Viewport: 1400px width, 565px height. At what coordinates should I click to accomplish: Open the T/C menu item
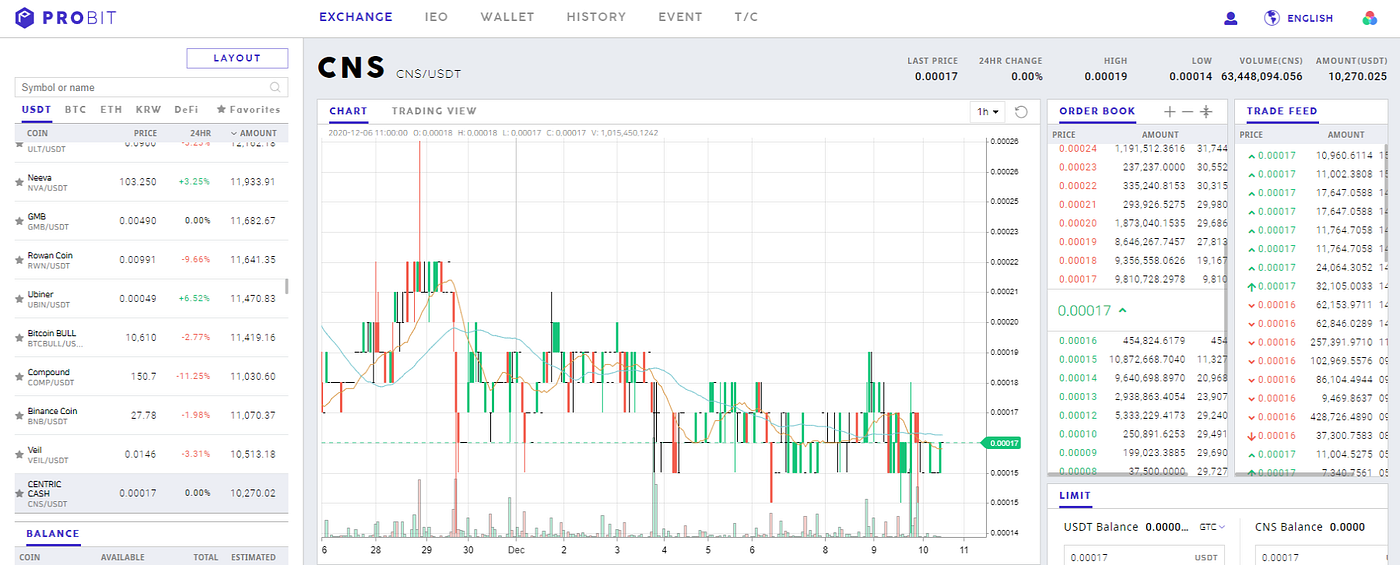pos(746,17)
